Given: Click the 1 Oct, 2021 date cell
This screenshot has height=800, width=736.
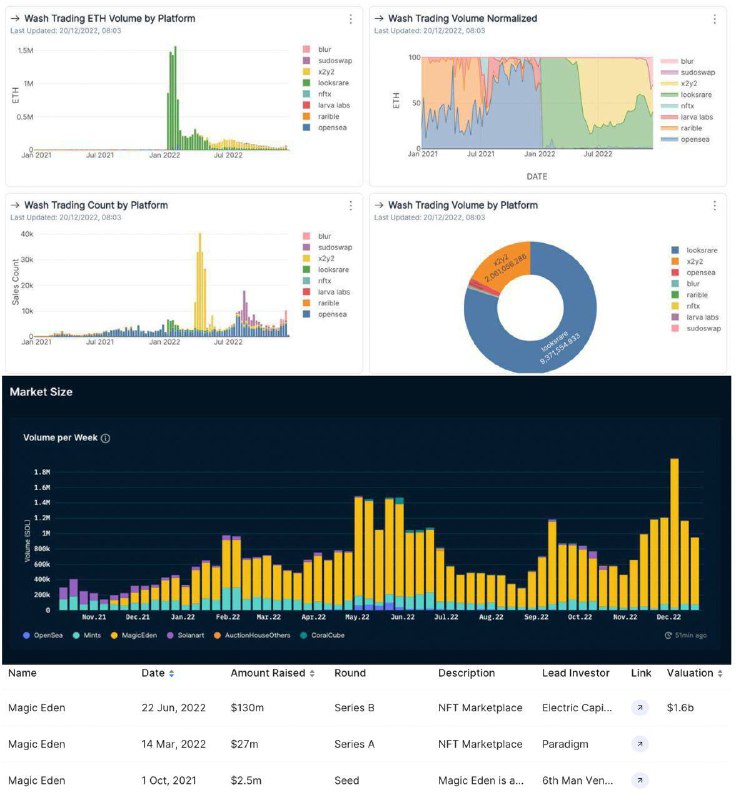Looking at the screenshot, I should [x=168, y=780].
